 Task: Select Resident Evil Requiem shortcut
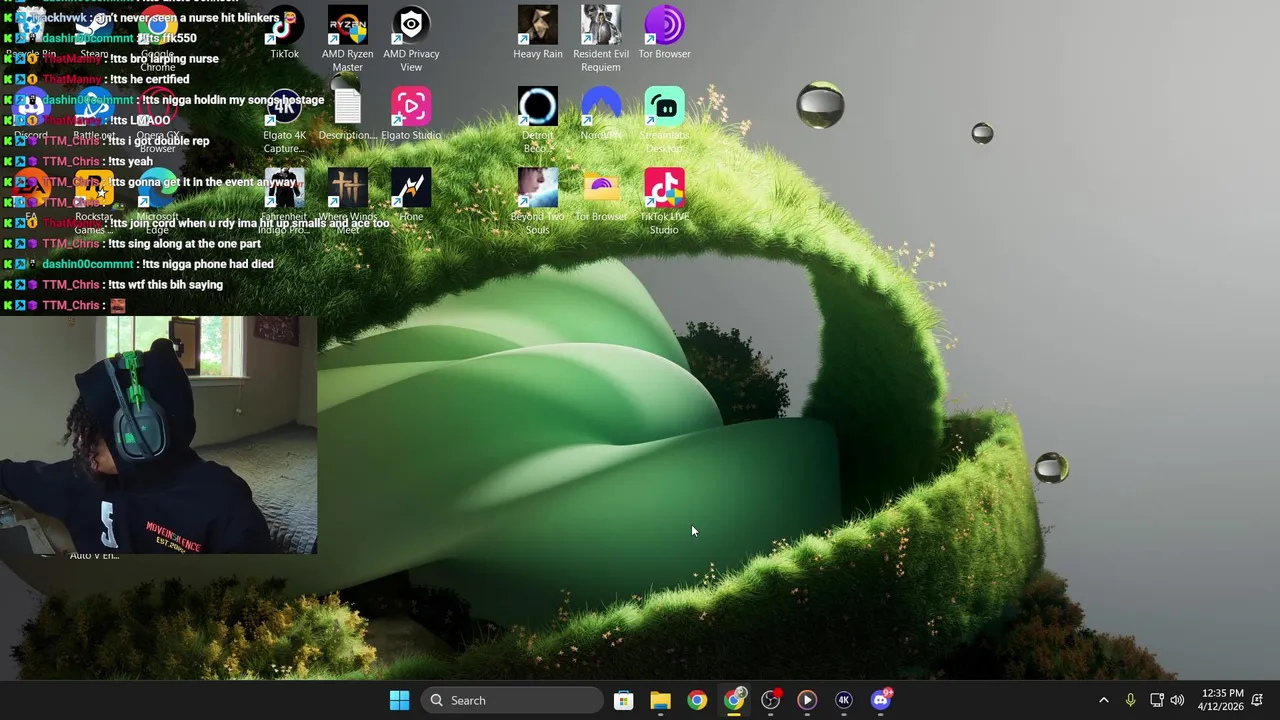click(601, 39)
